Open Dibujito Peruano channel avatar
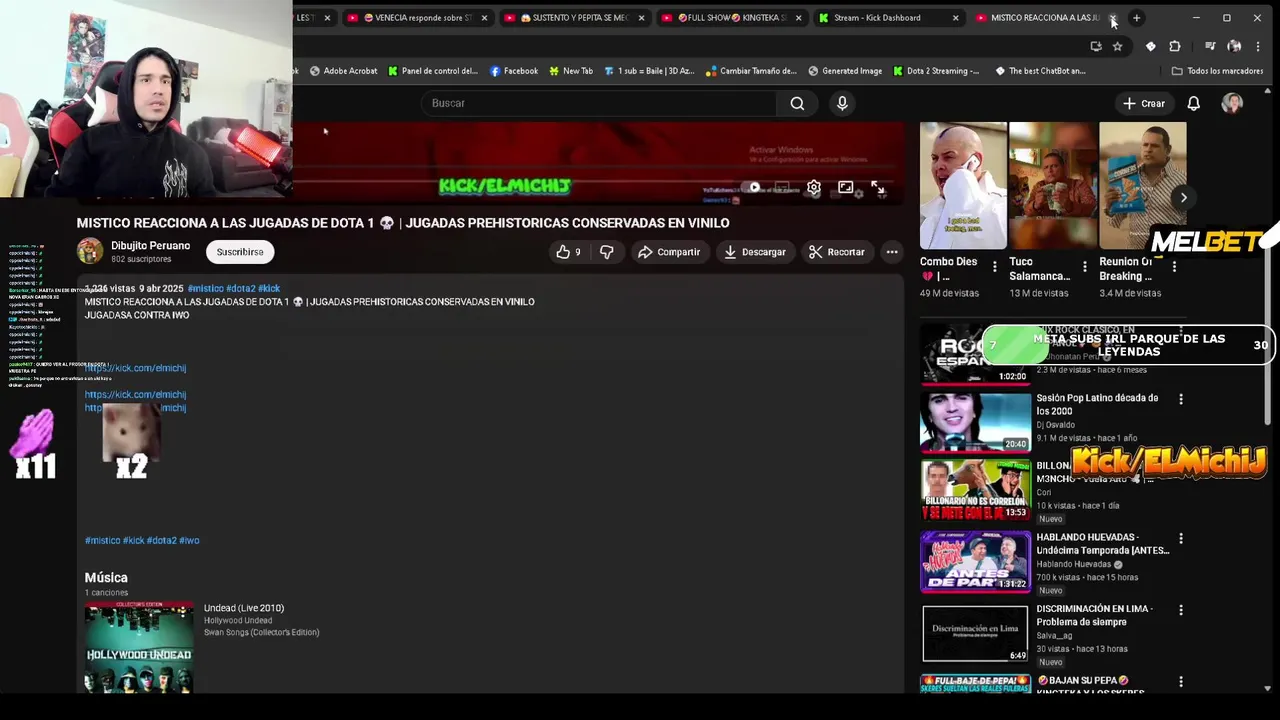1280x720 pixels. [90, 251]
